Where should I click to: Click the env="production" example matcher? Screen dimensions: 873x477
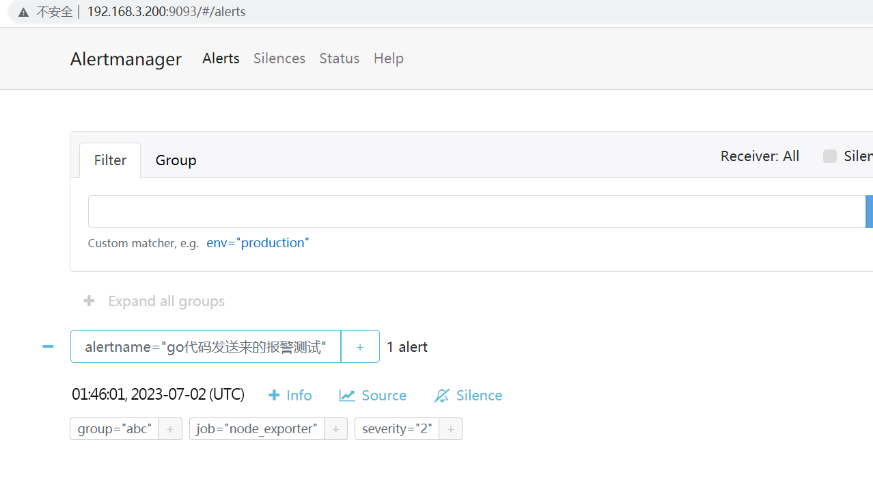(x=257, y=243)
